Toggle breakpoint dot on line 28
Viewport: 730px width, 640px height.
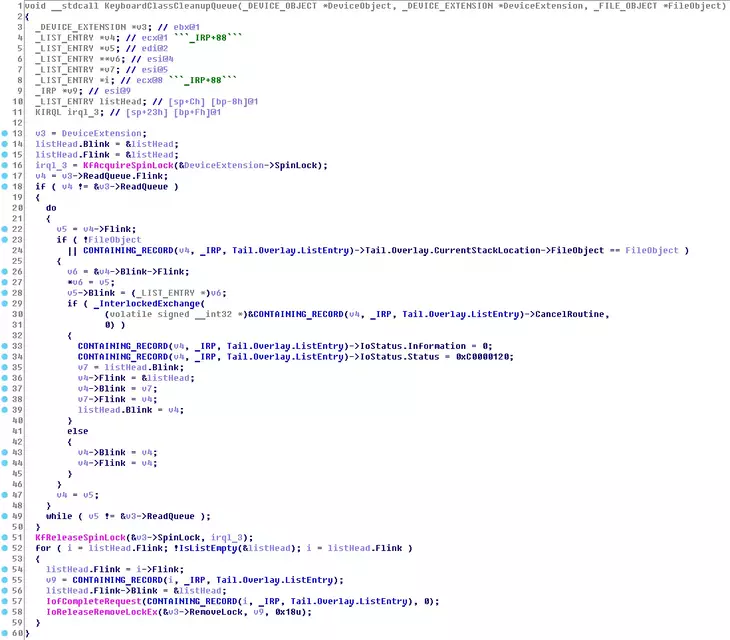[5, 293]
